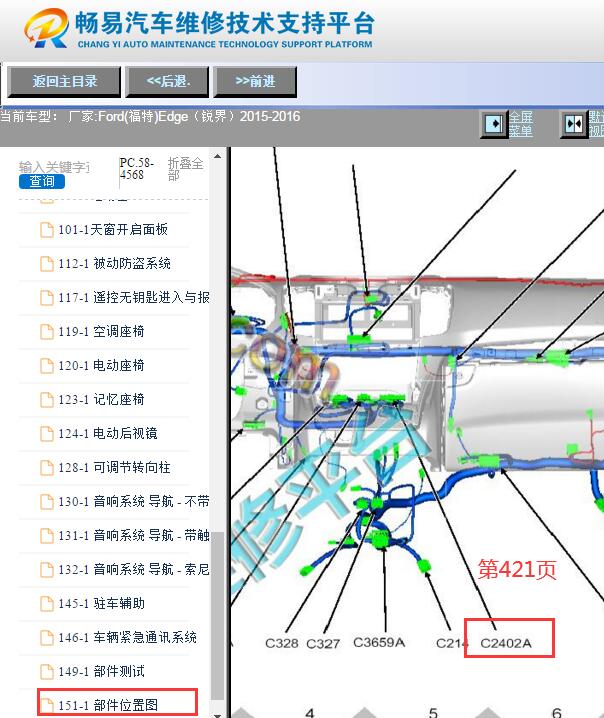Click document icon beside 120-1 电动座椅
604x718 pixels.
click(47, 366)
